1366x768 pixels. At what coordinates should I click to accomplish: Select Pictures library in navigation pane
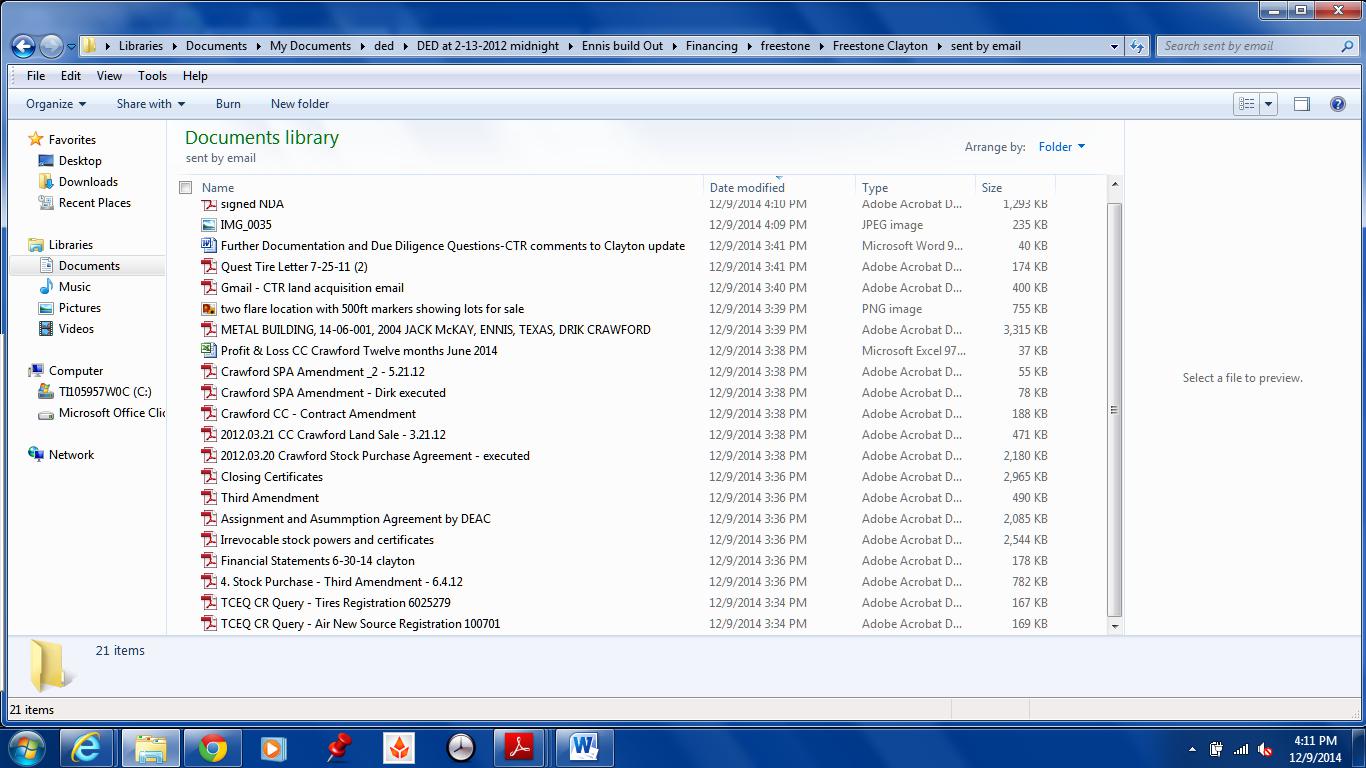tap(79, 308)
